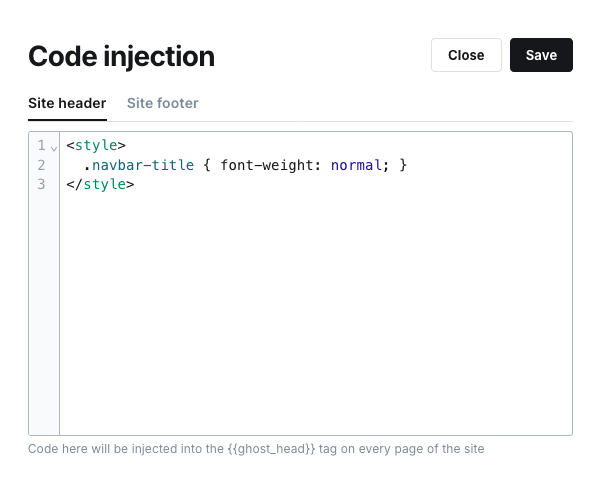Click the closing curly brace on line 2
Image resolution: width=600 pixels, height=480 pixels.
tap(403, 165)
